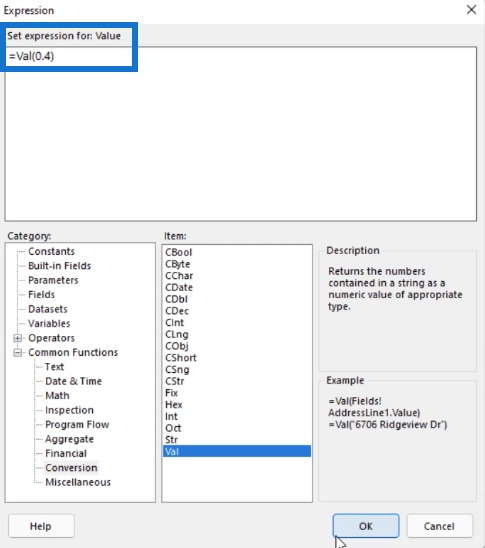Screen dimensions: 485x548
Task: Expand the Operators tree node
Action: 17,338
